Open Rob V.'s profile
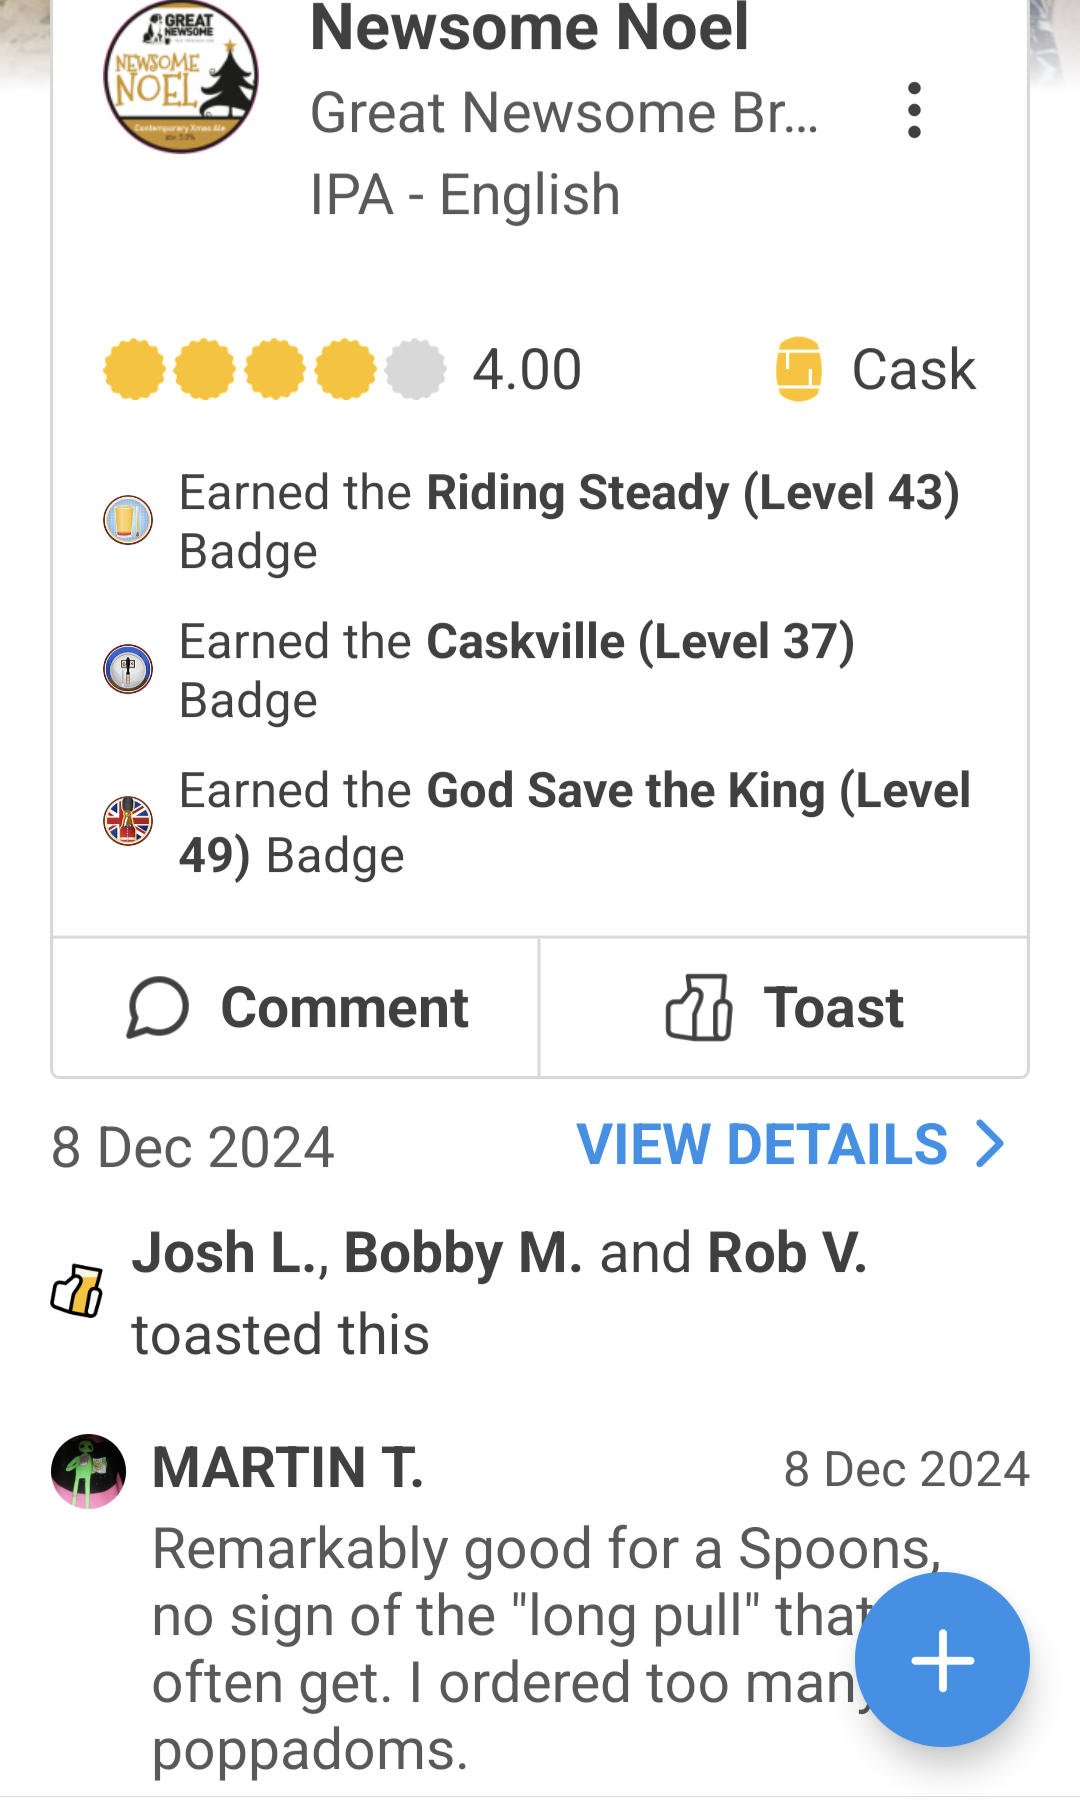The width and height of the screenshot is (1080, 1807). [786, 1253]
